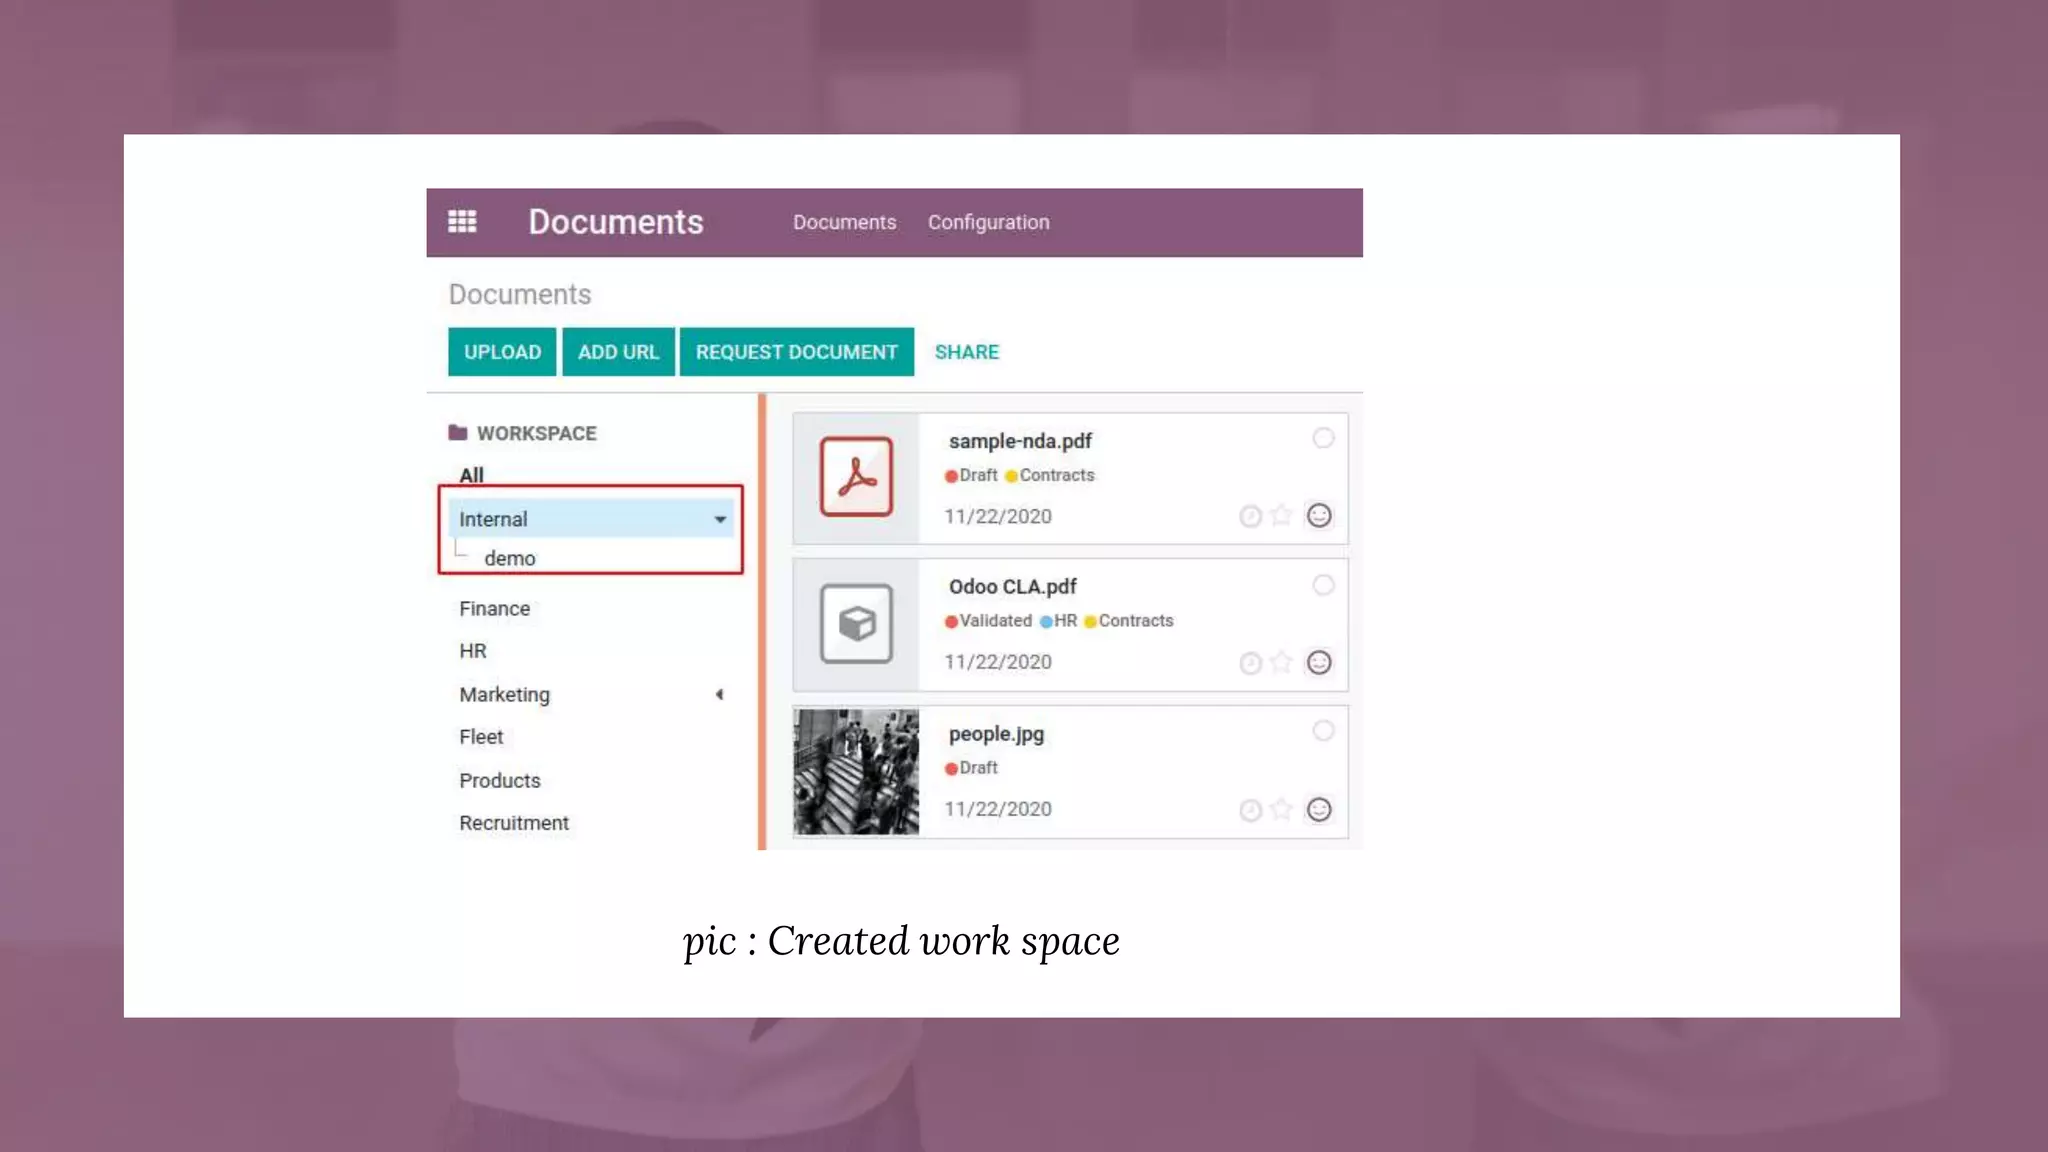
Task: Open the people.jpg image thumbnail
Action: point(856,772)
